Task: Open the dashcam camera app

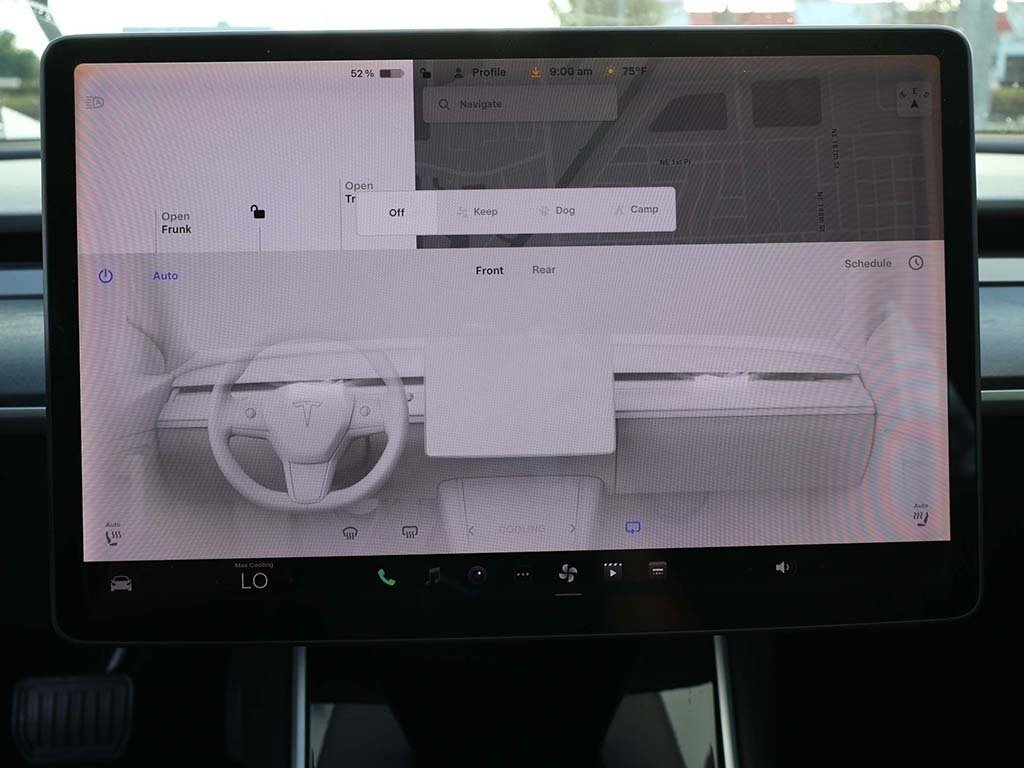Action: pos(478,575)
